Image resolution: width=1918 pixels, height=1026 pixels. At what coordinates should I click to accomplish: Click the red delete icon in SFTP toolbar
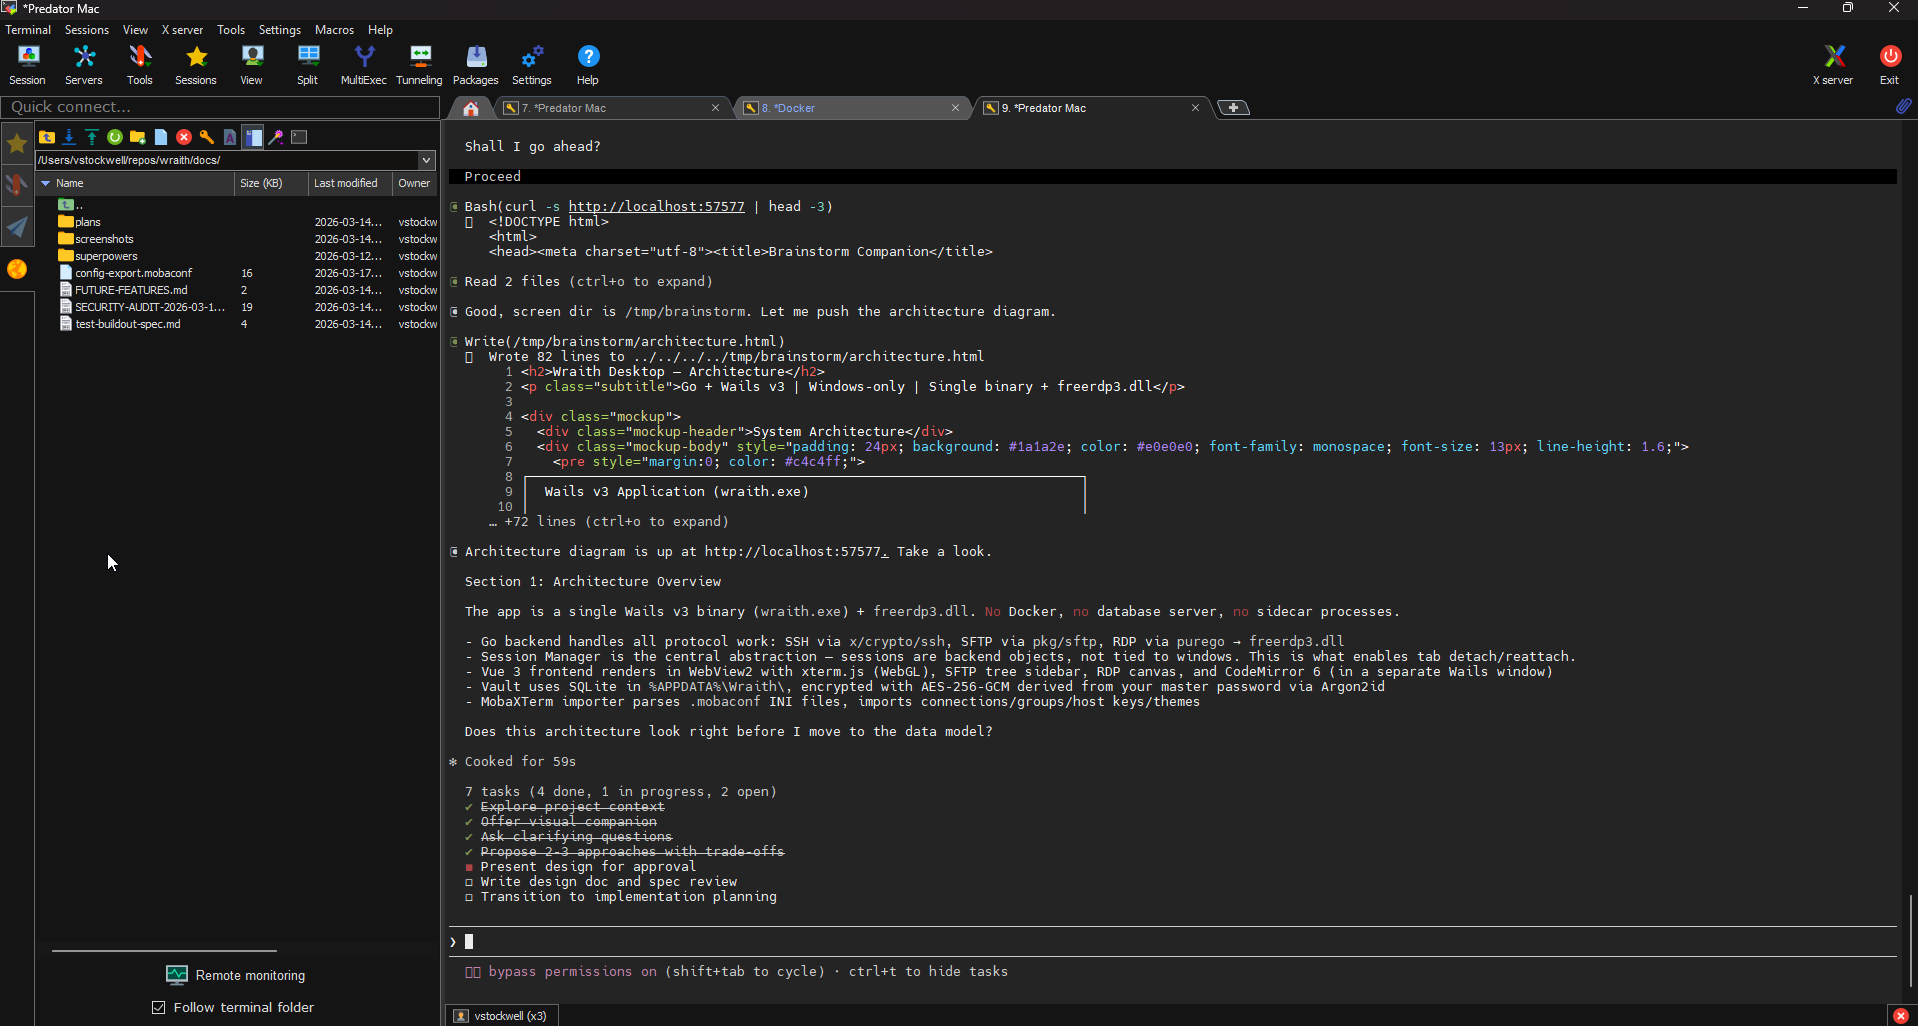click(x=184, y=137)
